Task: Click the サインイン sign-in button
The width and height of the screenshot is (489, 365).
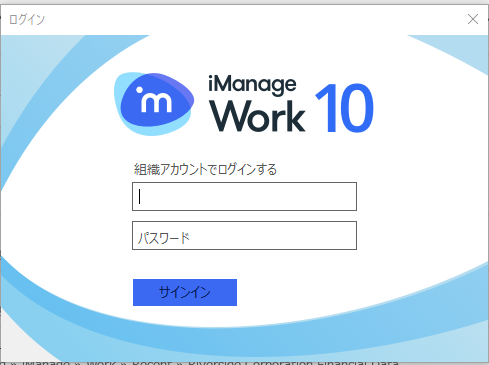Action: 185,292
